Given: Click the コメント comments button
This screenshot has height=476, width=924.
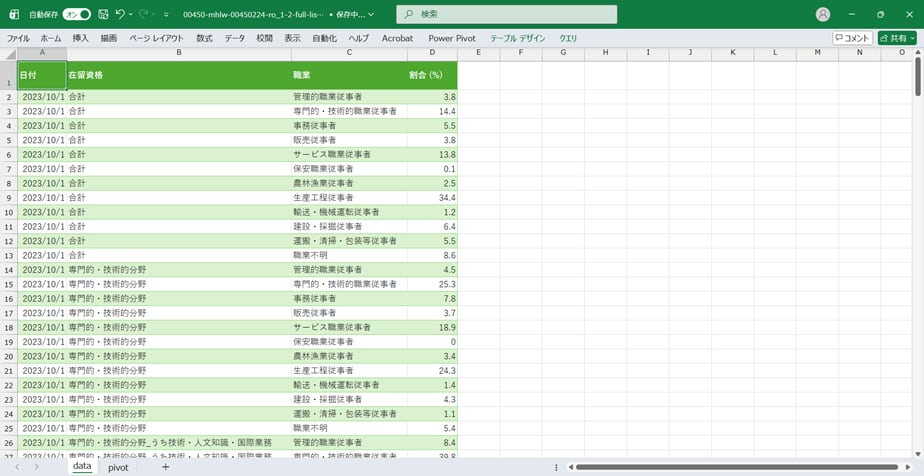Looking at the screenshot, I should pyautogui.click(x=852, y=38).
